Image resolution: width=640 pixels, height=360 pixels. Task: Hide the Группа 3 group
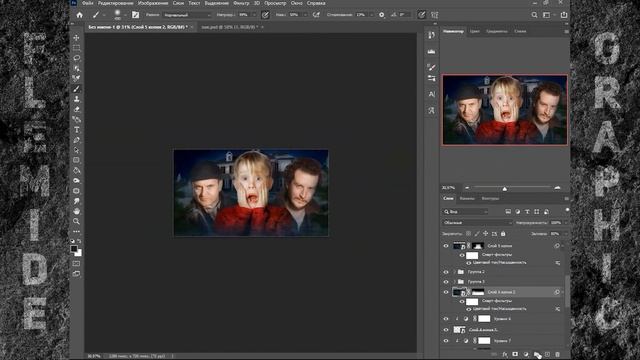click(x=446, y=282)
